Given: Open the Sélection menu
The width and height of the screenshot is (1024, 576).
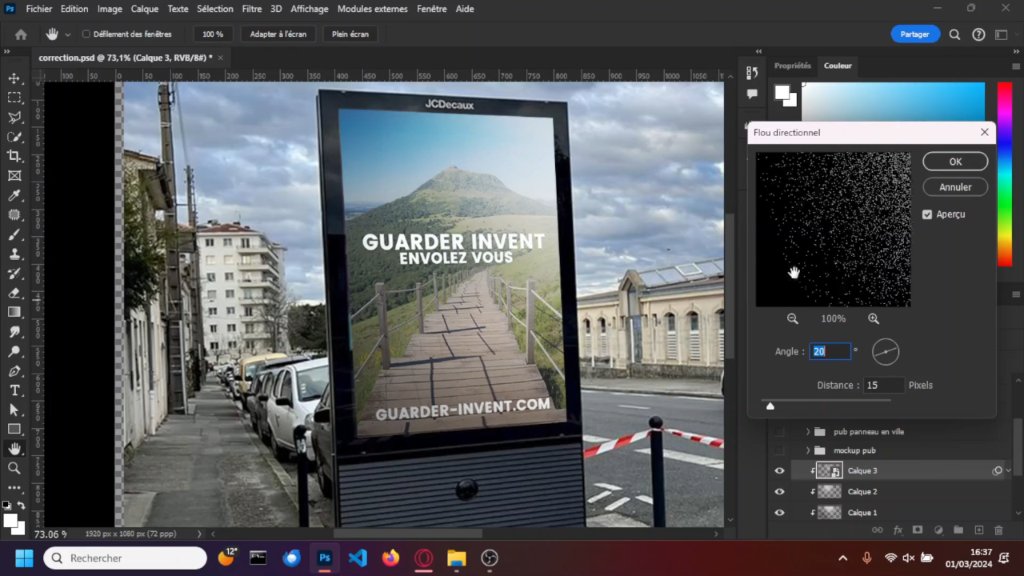Looking at the screenshot, I should coord(215,9).
